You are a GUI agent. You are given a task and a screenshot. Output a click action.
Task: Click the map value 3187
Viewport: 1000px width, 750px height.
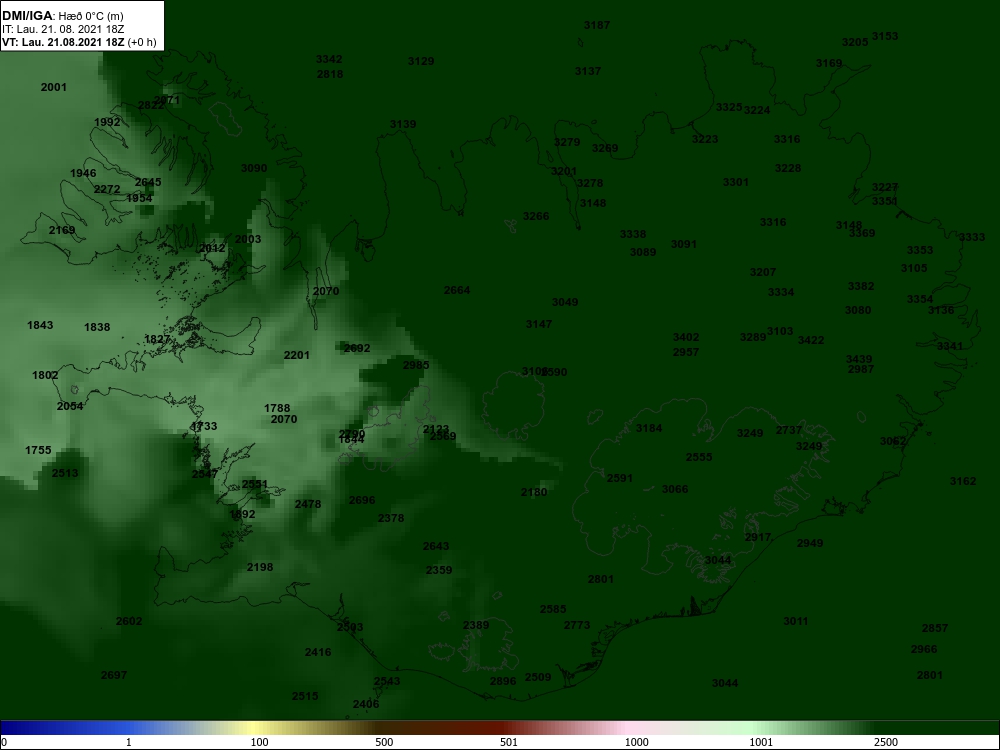click(x=597, y=26)
